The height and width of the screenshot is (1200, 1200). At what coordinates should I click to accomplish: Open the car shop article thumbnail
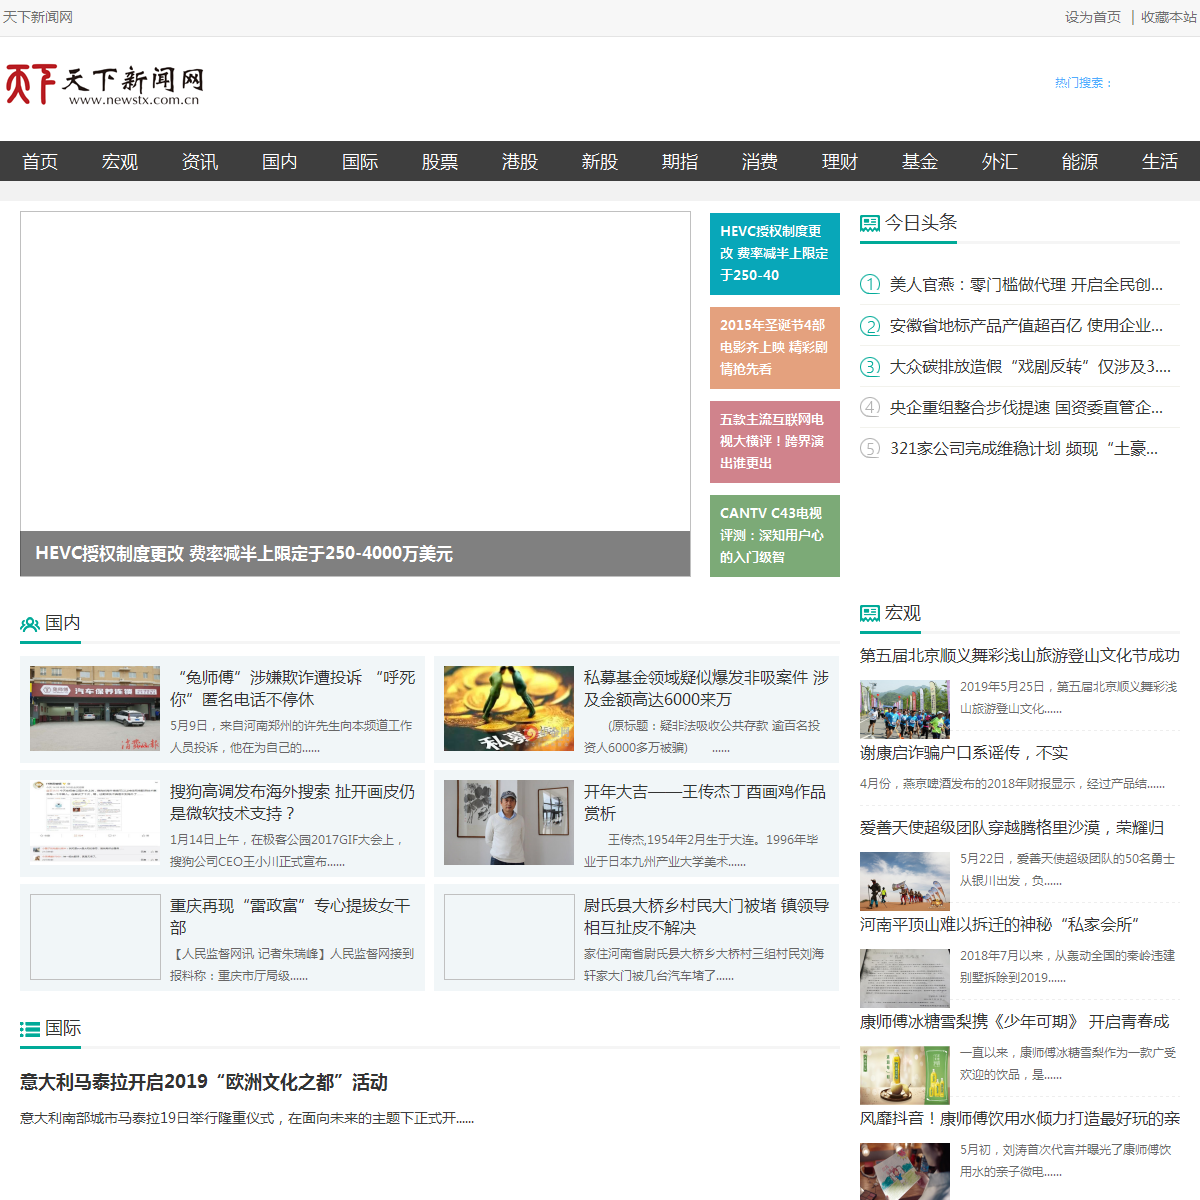pos(95,708)
